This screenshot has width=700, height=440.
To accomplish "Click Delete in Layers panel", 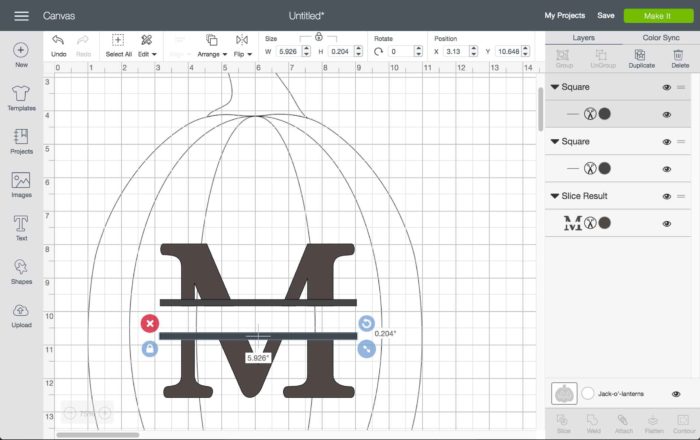I will (x=679, y=58).
